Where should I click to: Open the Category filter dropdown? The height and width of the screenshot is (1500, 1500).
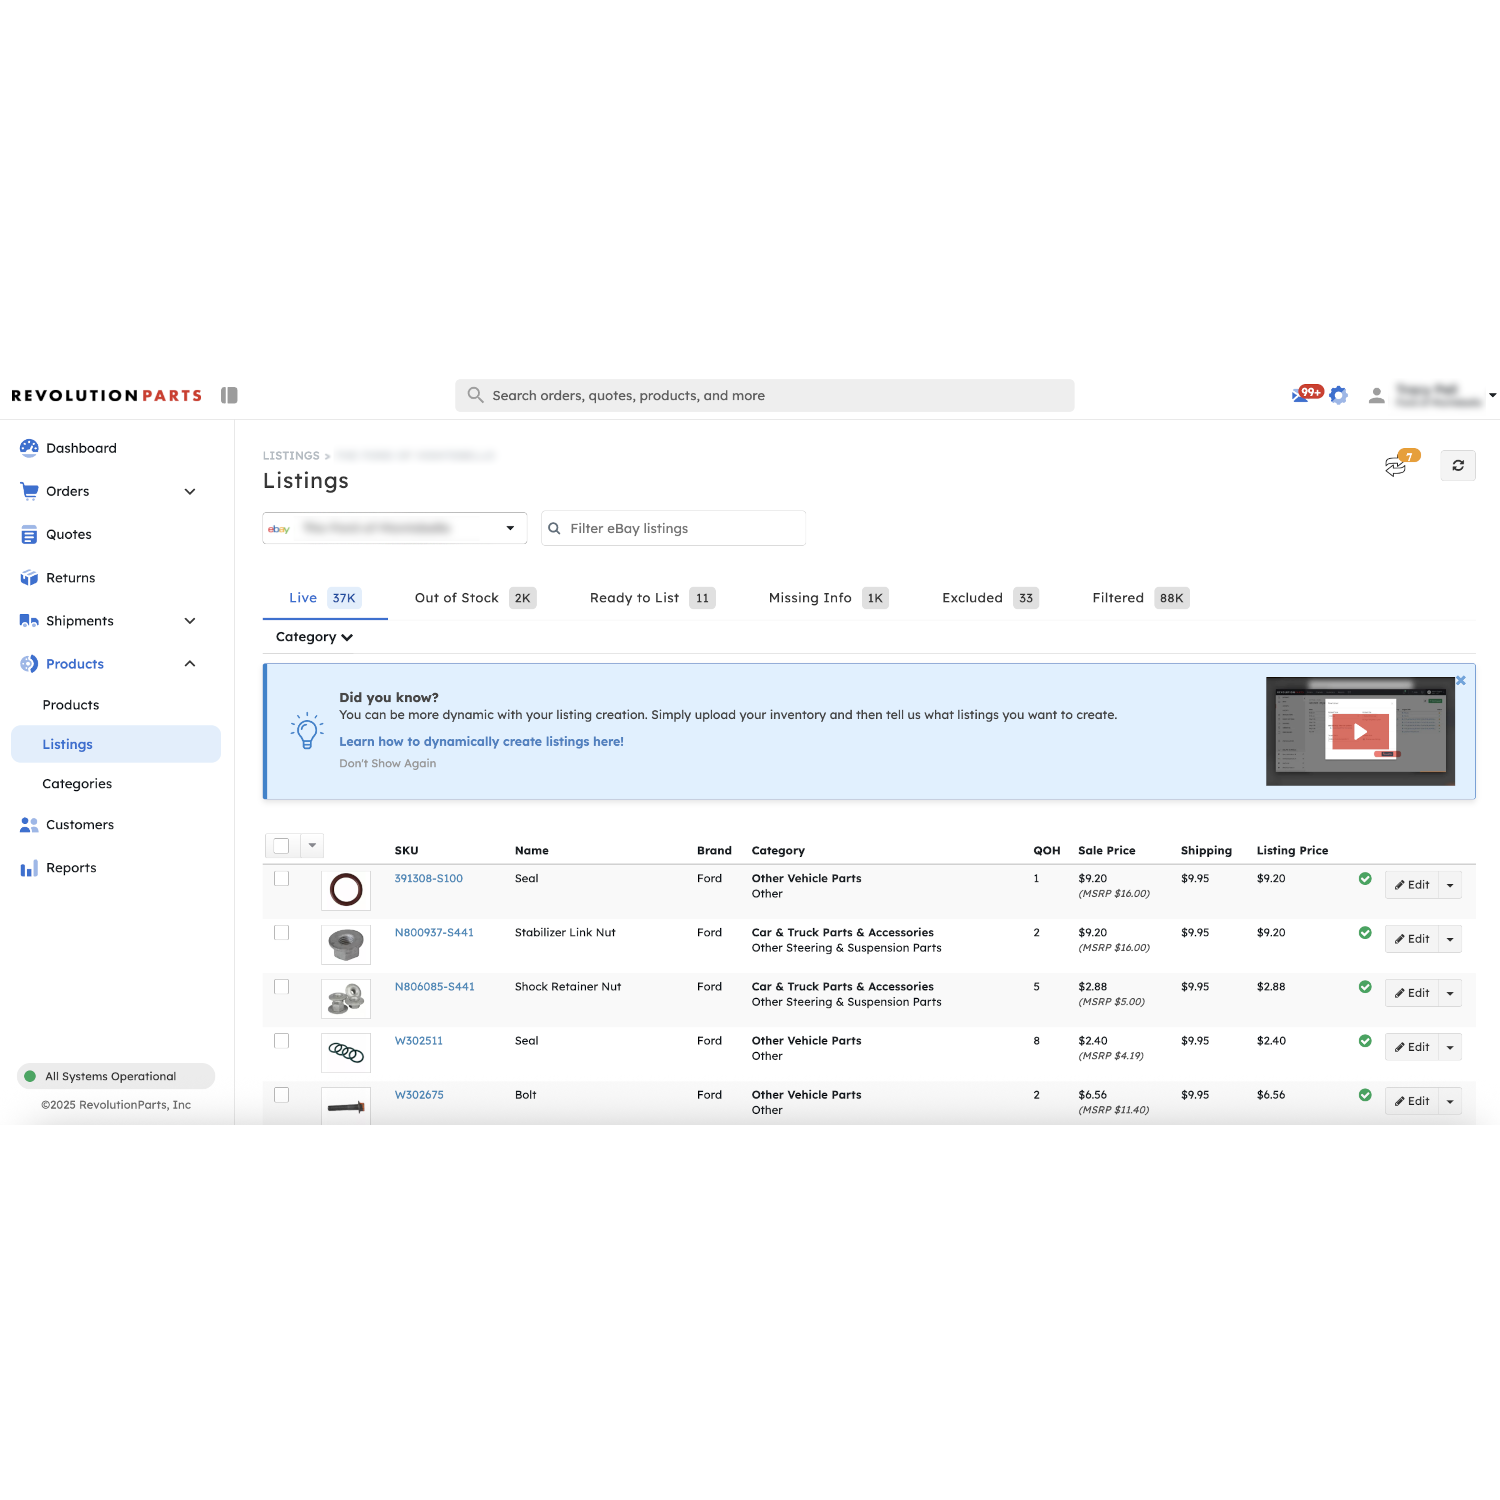point(314,637)
